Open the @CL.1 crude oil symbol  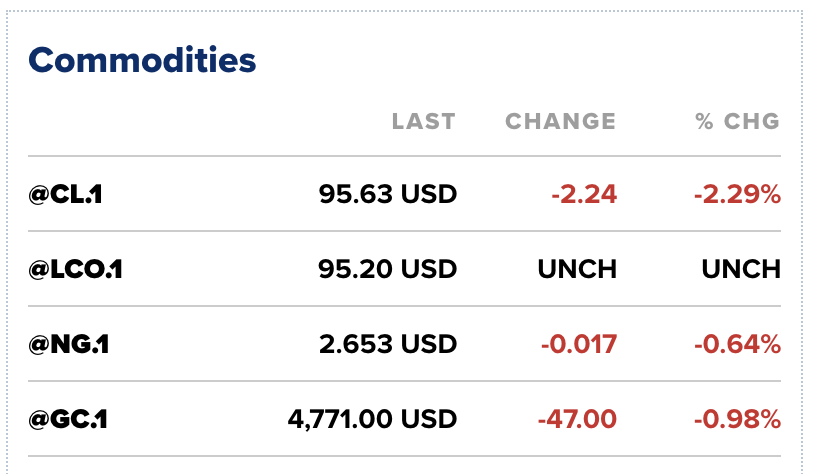tap(66, 195)
